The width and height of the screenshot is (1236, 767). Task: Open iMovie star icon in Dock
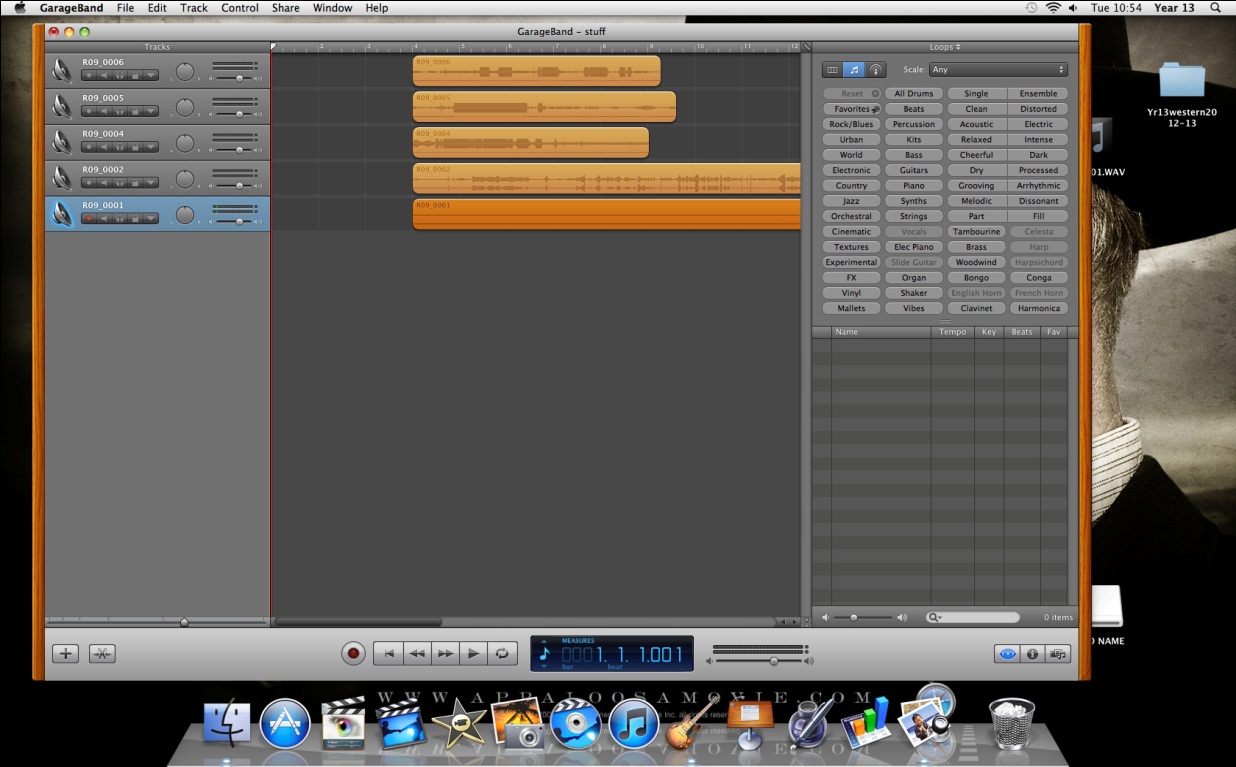click(459, 724)
